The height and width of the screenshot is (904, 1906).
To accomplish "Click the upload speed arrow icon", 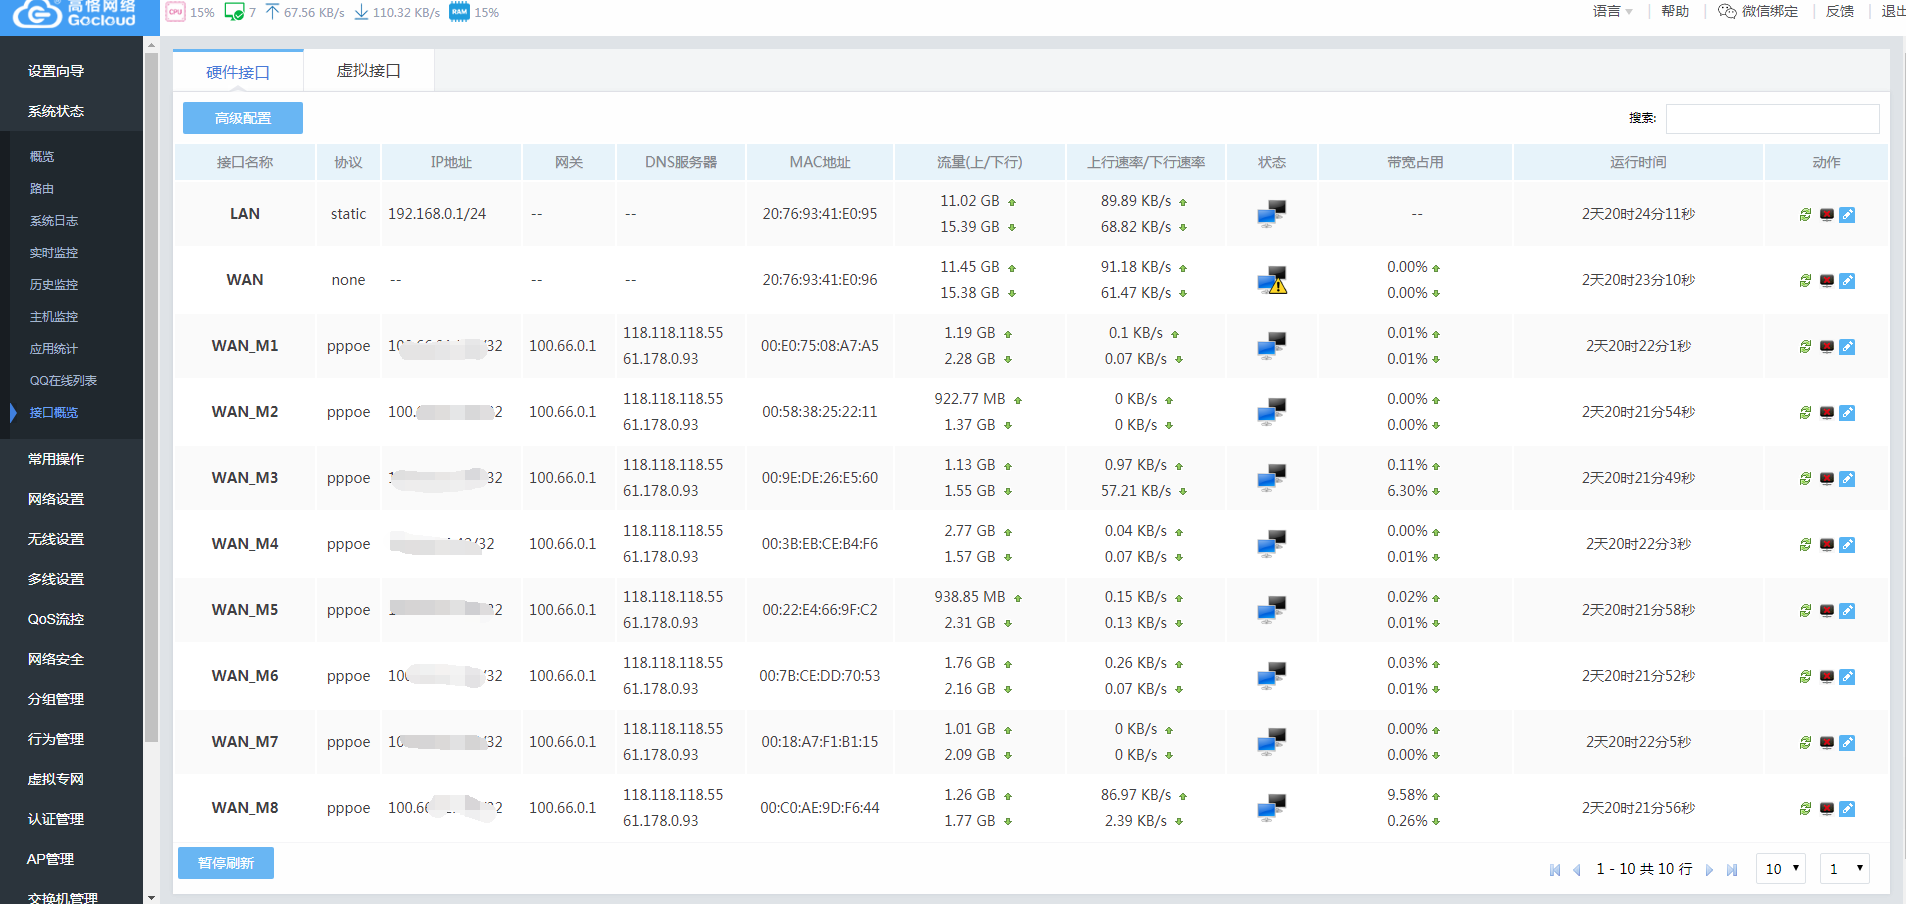I will point(272,12).
